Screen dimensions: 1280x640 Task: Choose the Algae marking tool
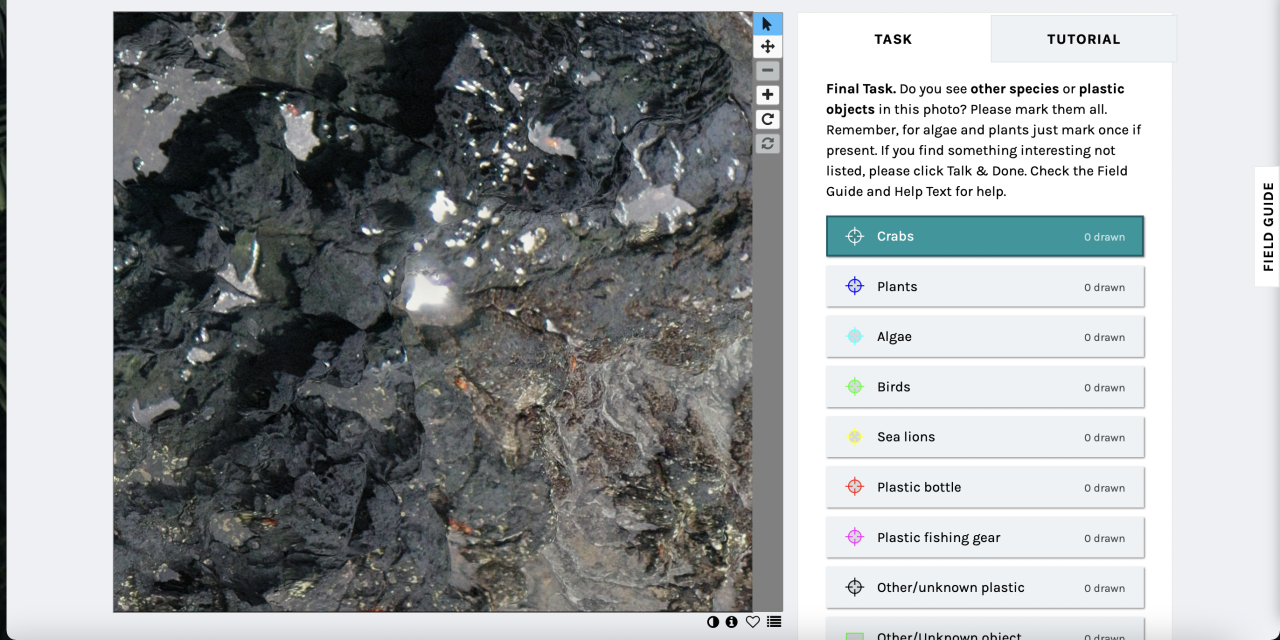coord(984,337)
